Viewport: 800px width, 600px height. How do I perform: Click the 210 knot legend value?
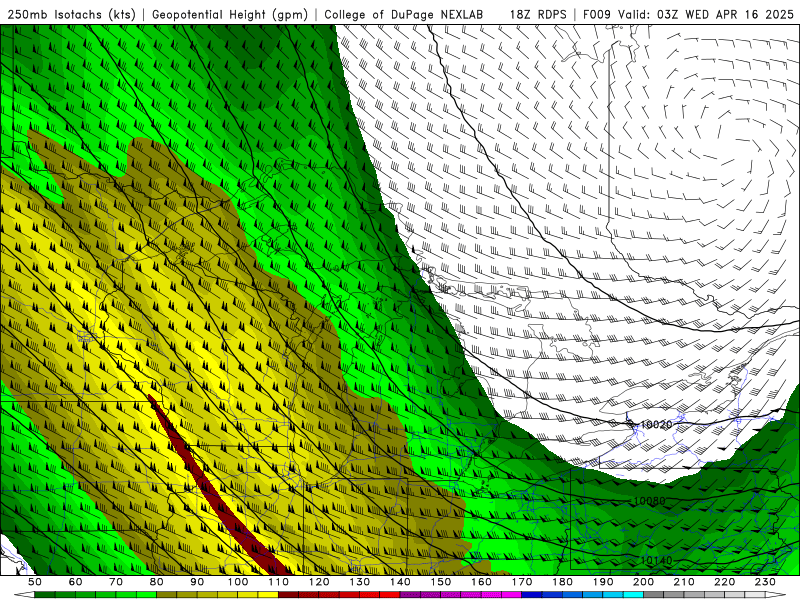(684, 582)
